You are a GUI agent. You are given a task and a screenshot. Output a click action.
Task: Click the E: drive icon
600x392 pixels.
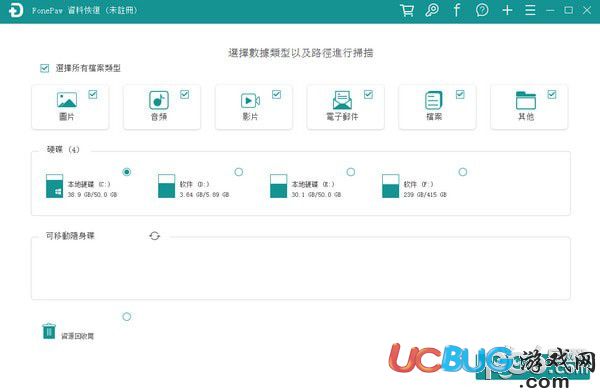[278, 186]
